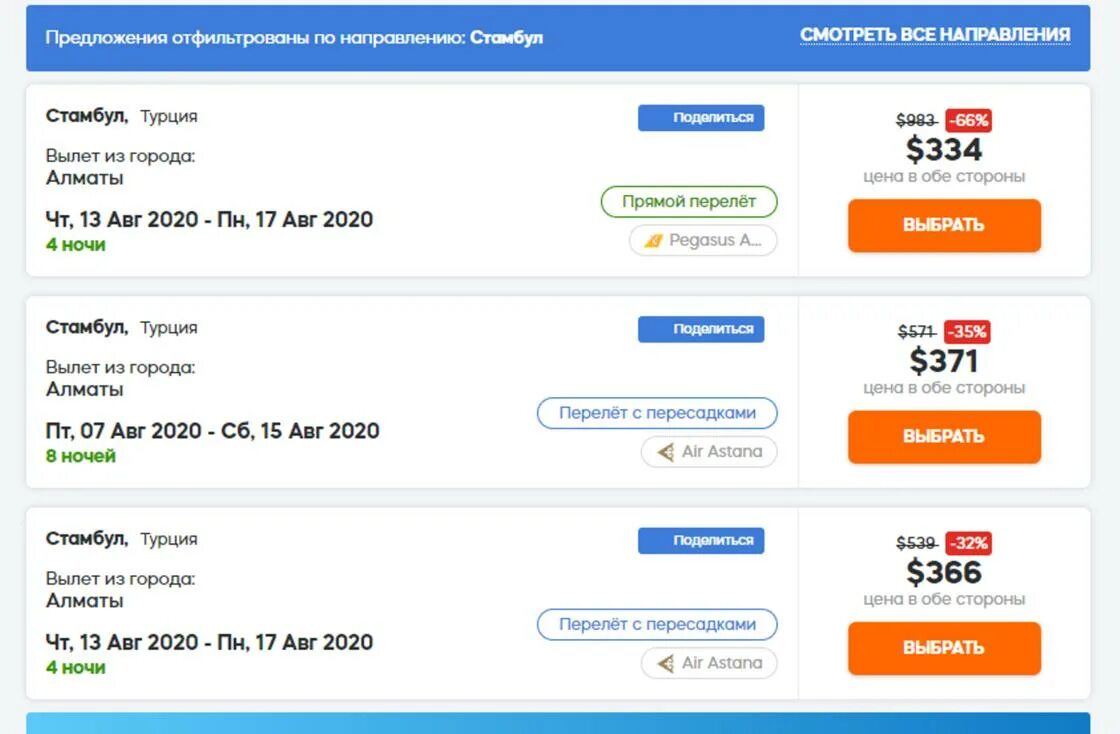Click the 'Прямой перелёт' badge
Screen dimensions: 1120x734
tap(689, 202)
